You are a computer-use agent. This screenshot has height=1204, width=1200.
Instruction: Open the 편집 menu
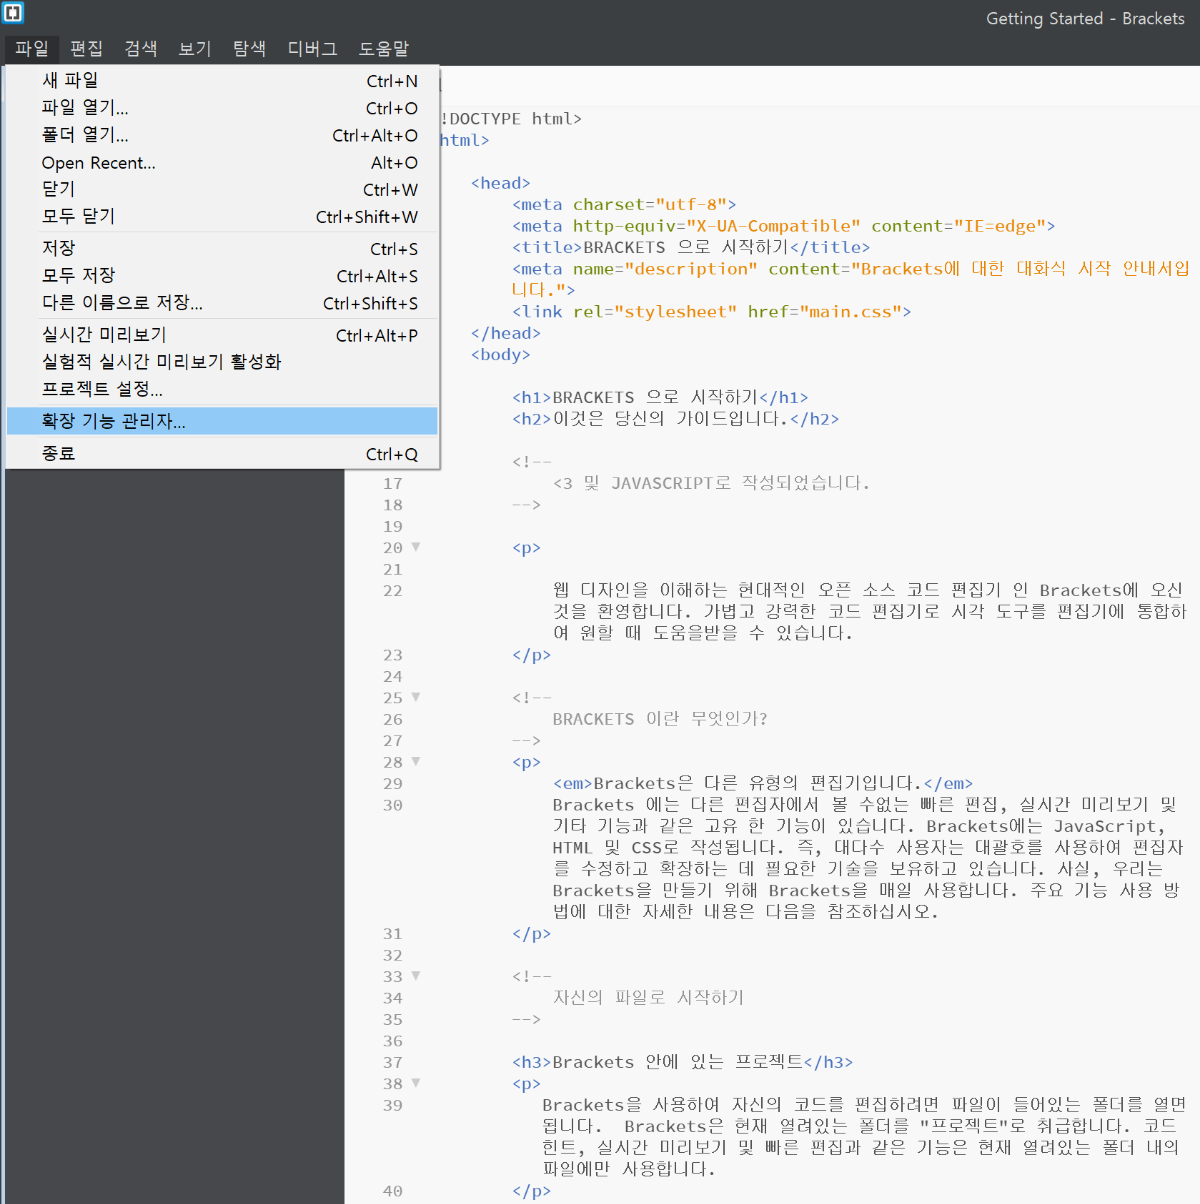pos(86,48)
